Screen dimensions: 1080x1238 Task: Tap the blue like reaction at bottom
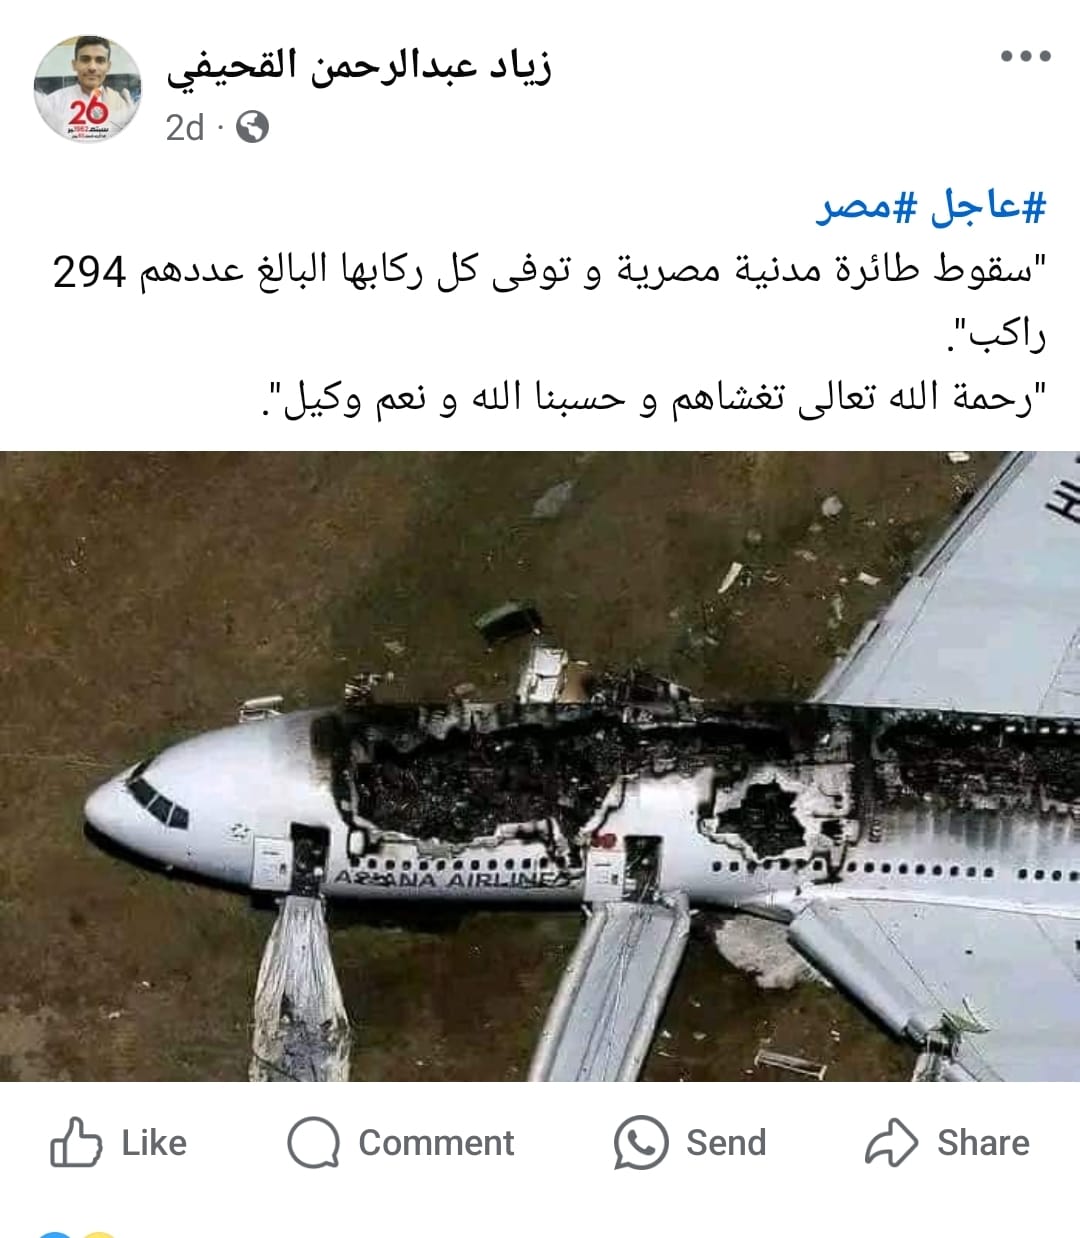coord(55,1234)
